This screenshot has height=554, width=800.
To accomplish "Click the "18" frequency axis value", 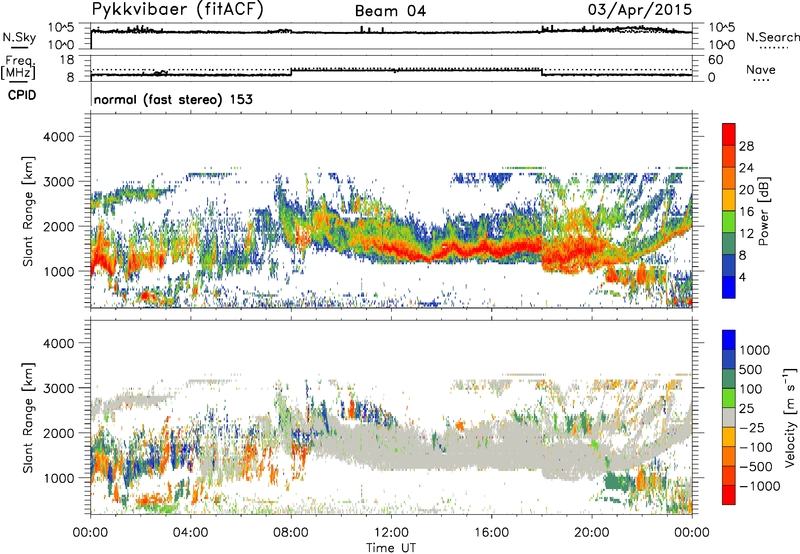I will click(x=67, y=60).
